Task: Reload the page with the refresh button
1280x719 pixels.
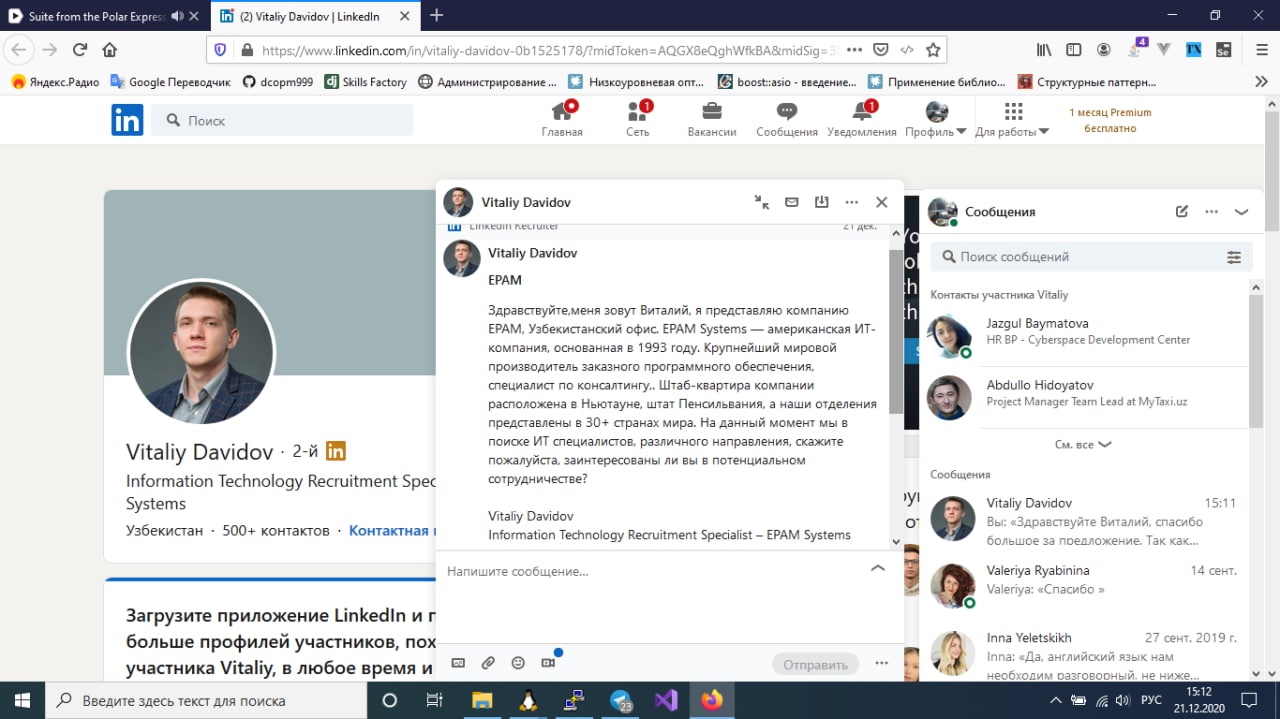Action: click(80, 49)
